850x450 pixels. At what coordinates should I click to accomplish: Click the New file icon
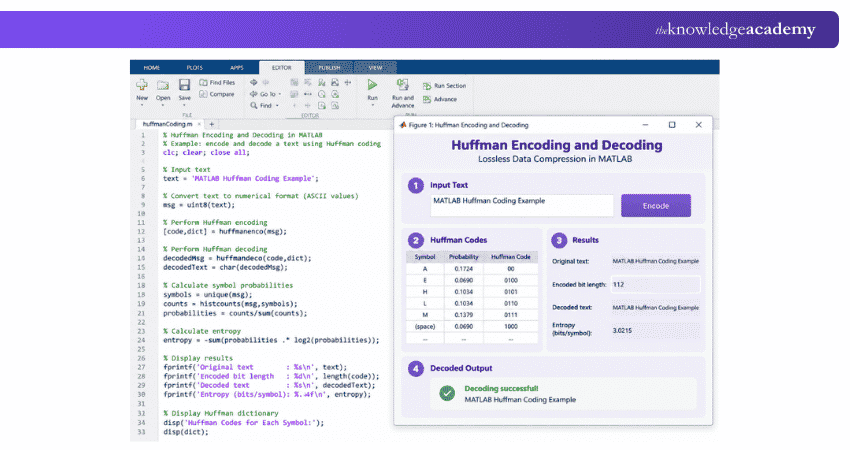142,85
